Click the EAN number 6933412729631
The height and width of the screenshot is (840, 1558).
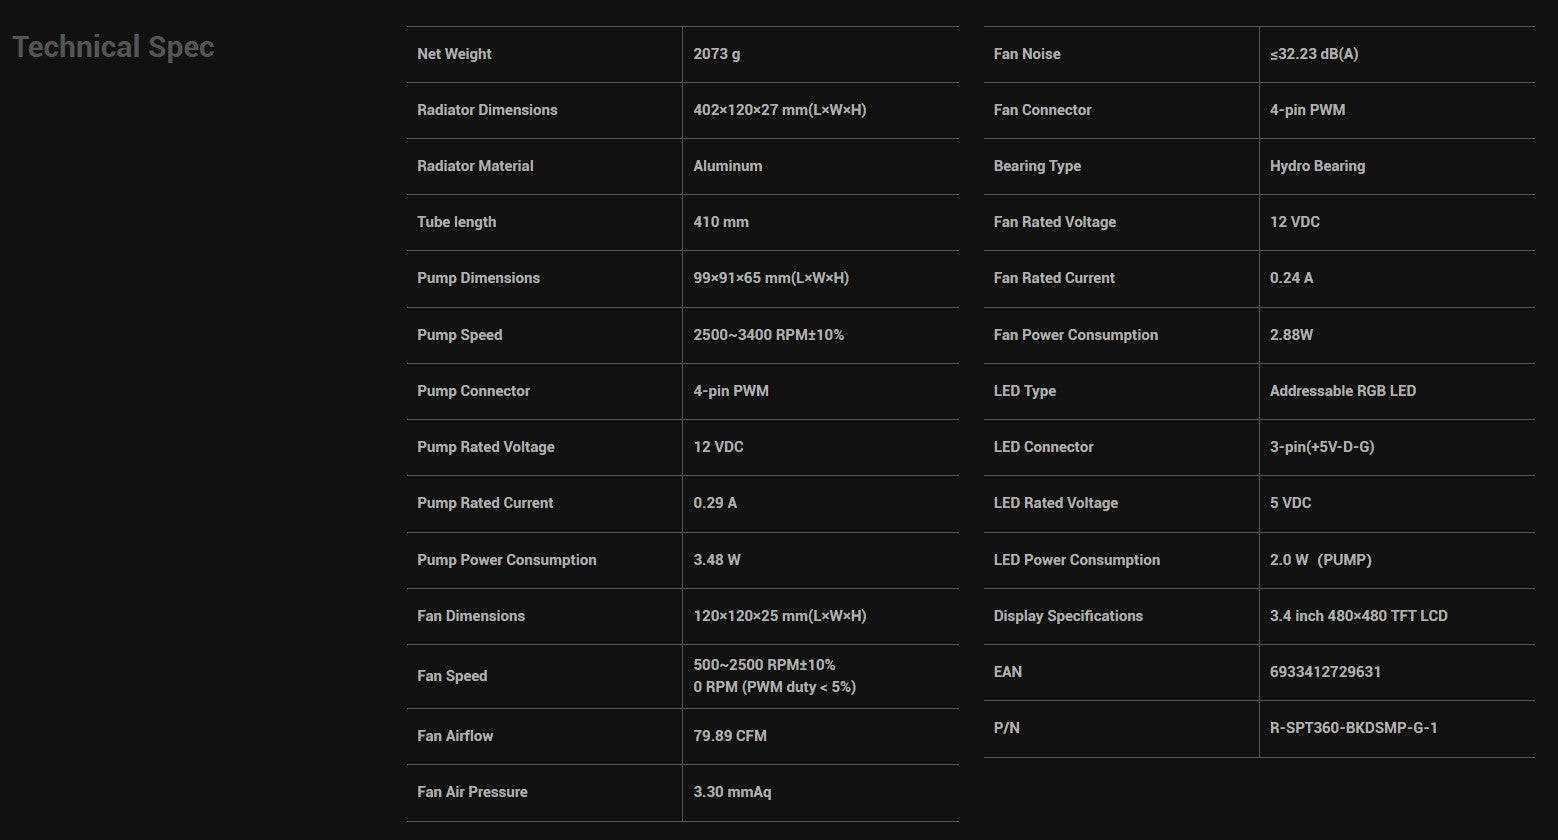[x=1325, y=672]
